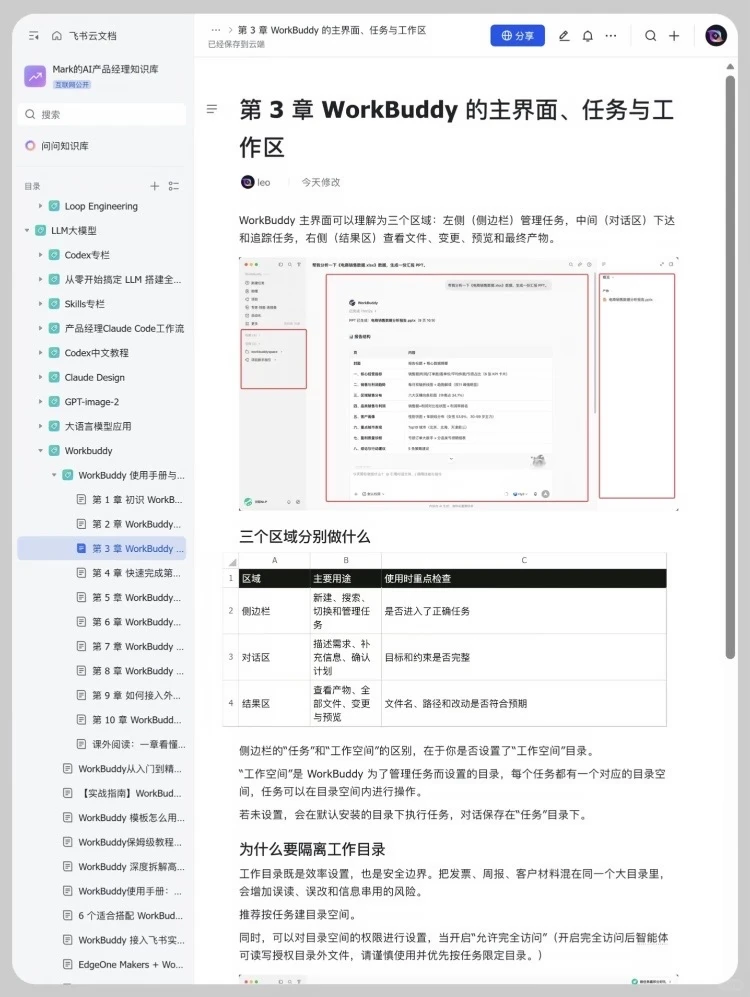750x997 pixels.
Task: Create new document with top-right plus
Action: click(x=674, y=36)
